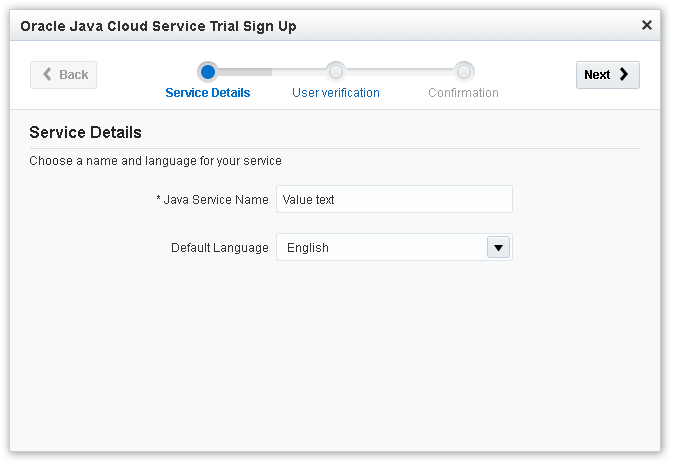The image size is (673, 465).
Task: Open the Service Details step label
Action: tap(208, 93)
